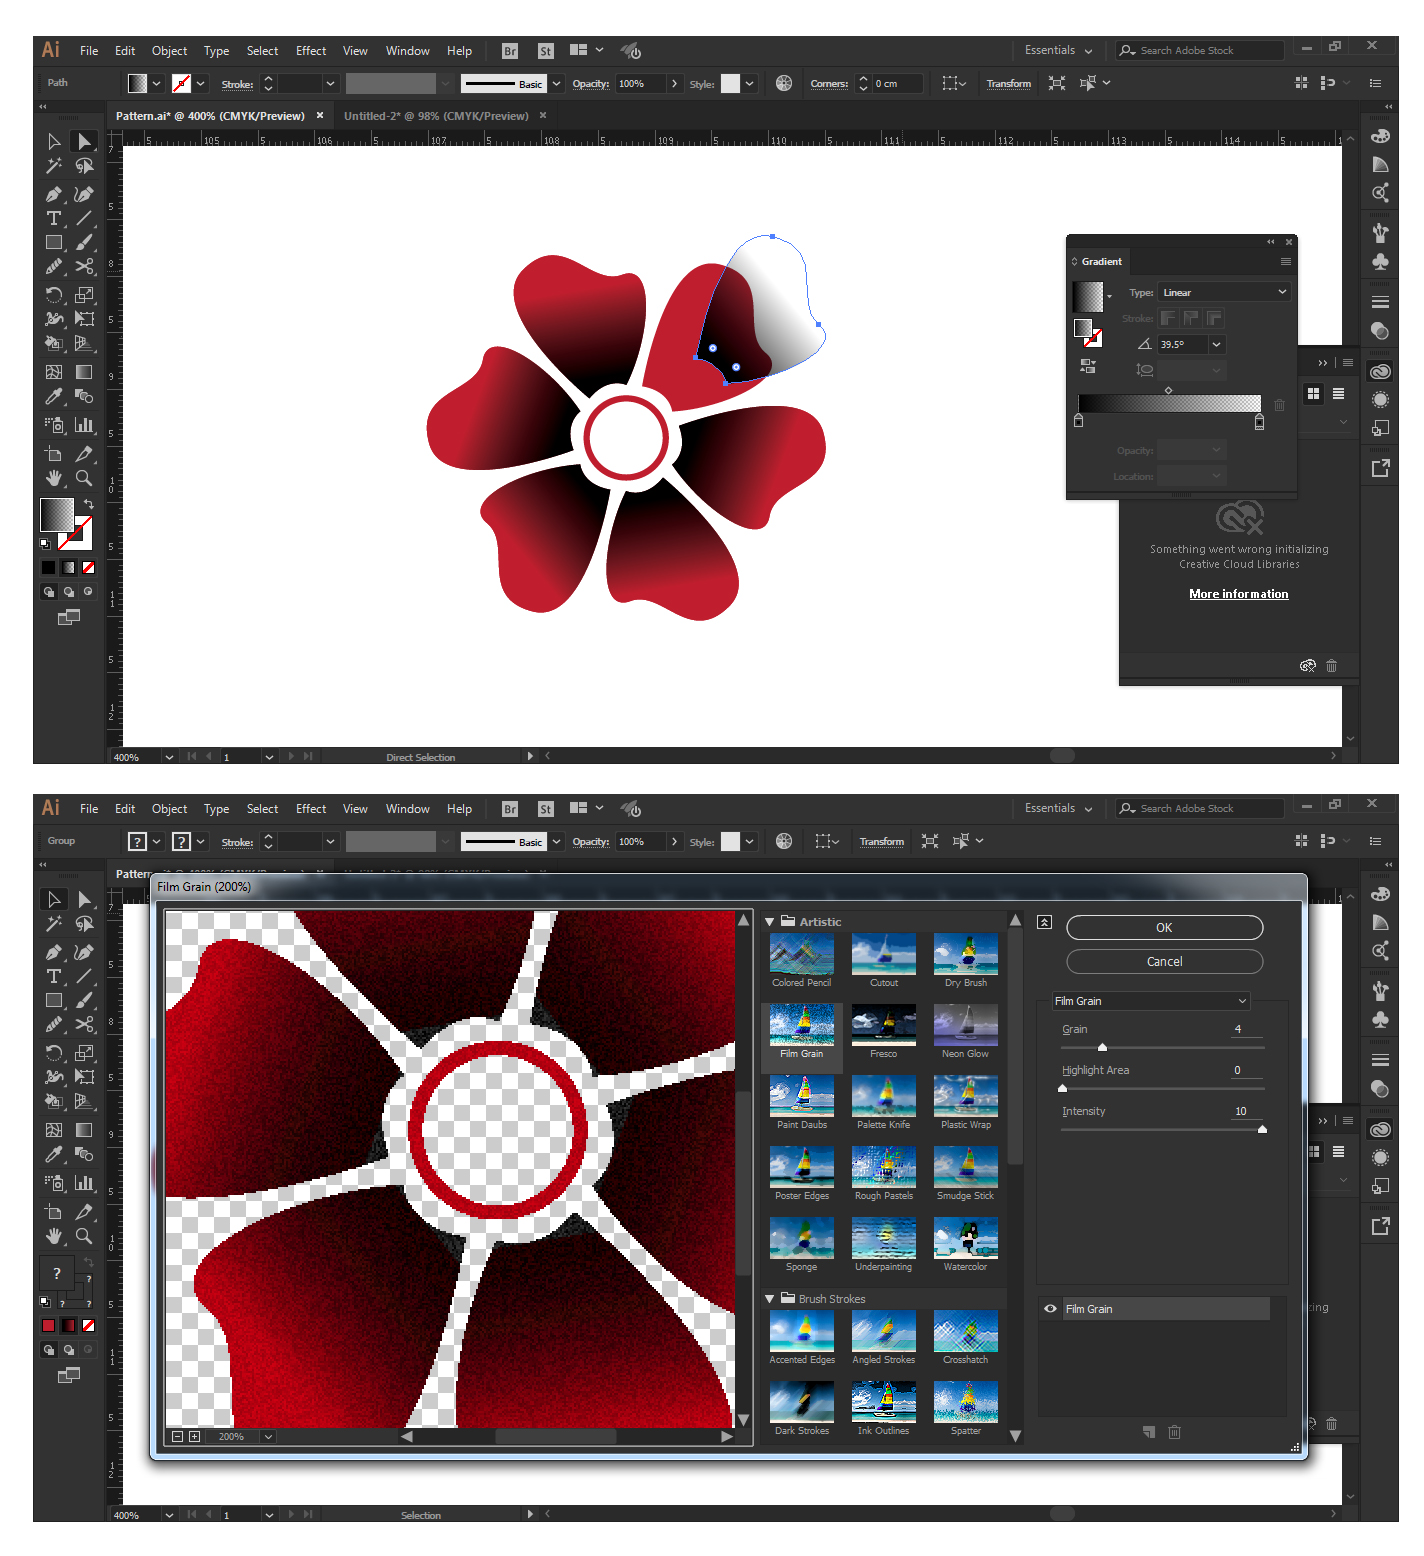Click the Selection tool in the upper window
The width and height of the screenshot is (1424, 1556).
click(x=54, y=141)
